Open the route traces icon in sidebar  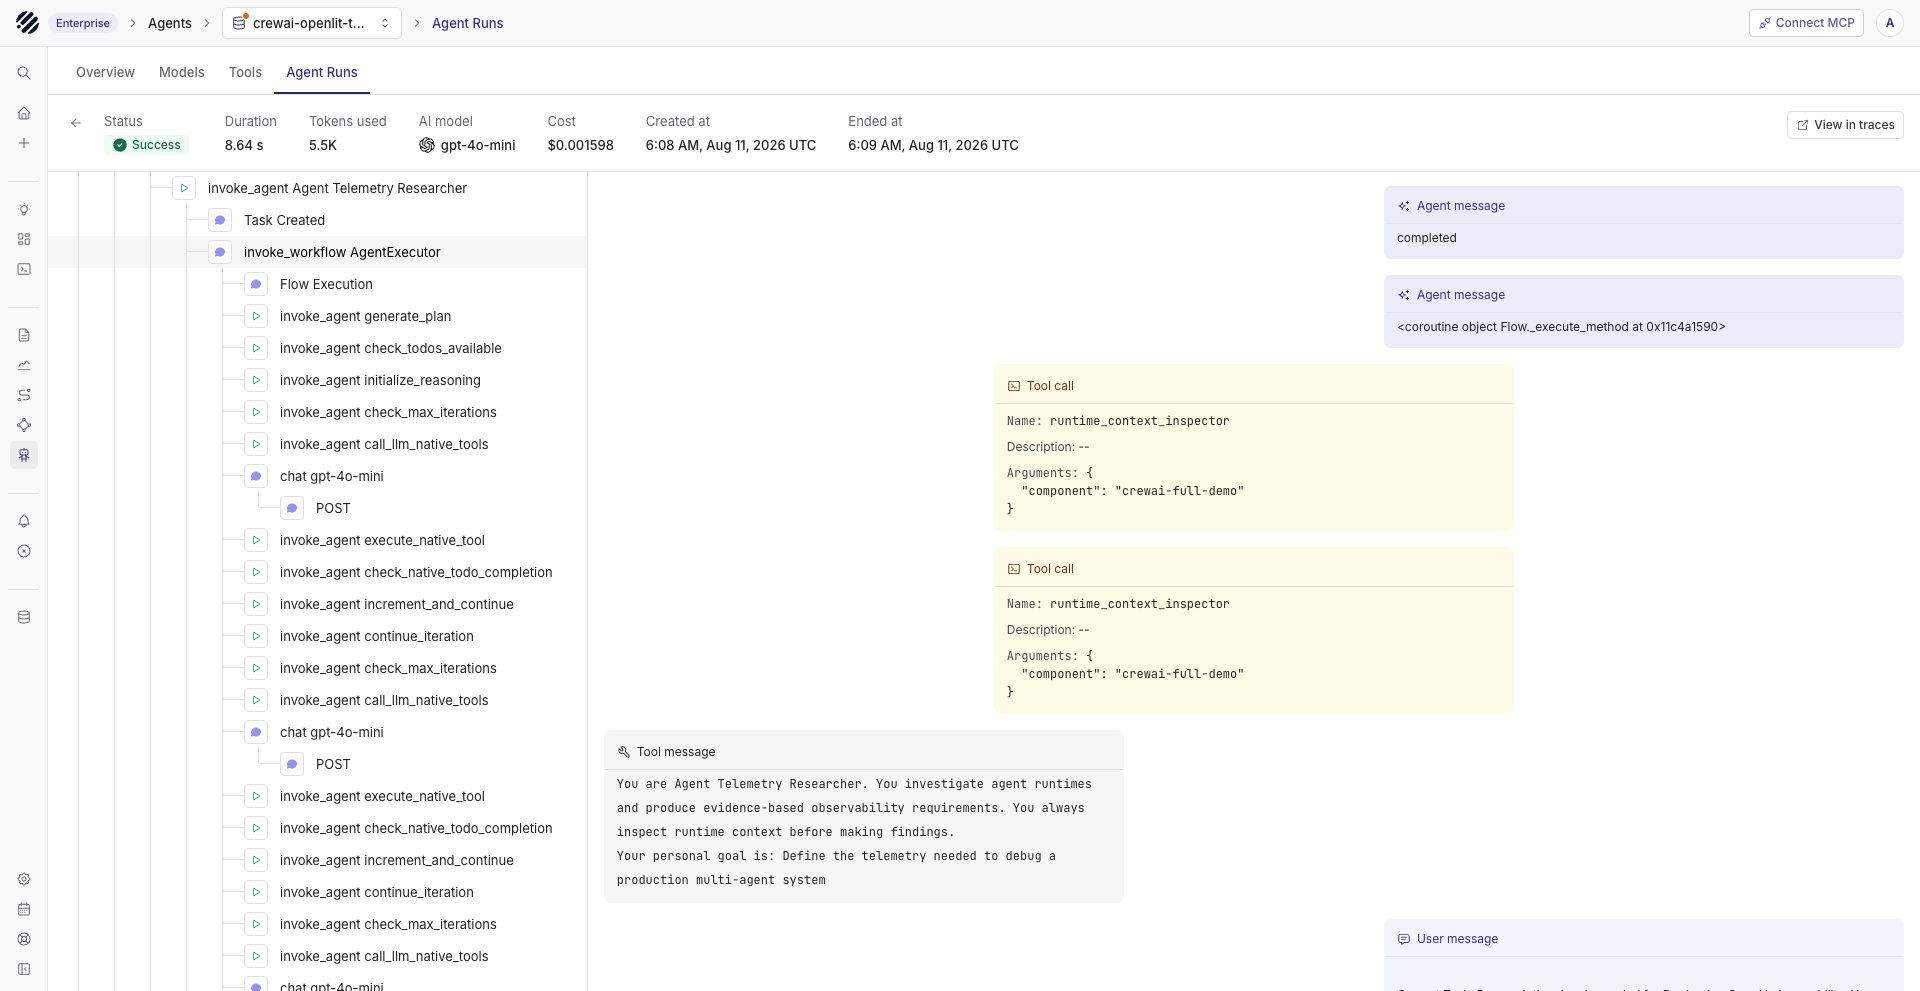tap(24, 395)
